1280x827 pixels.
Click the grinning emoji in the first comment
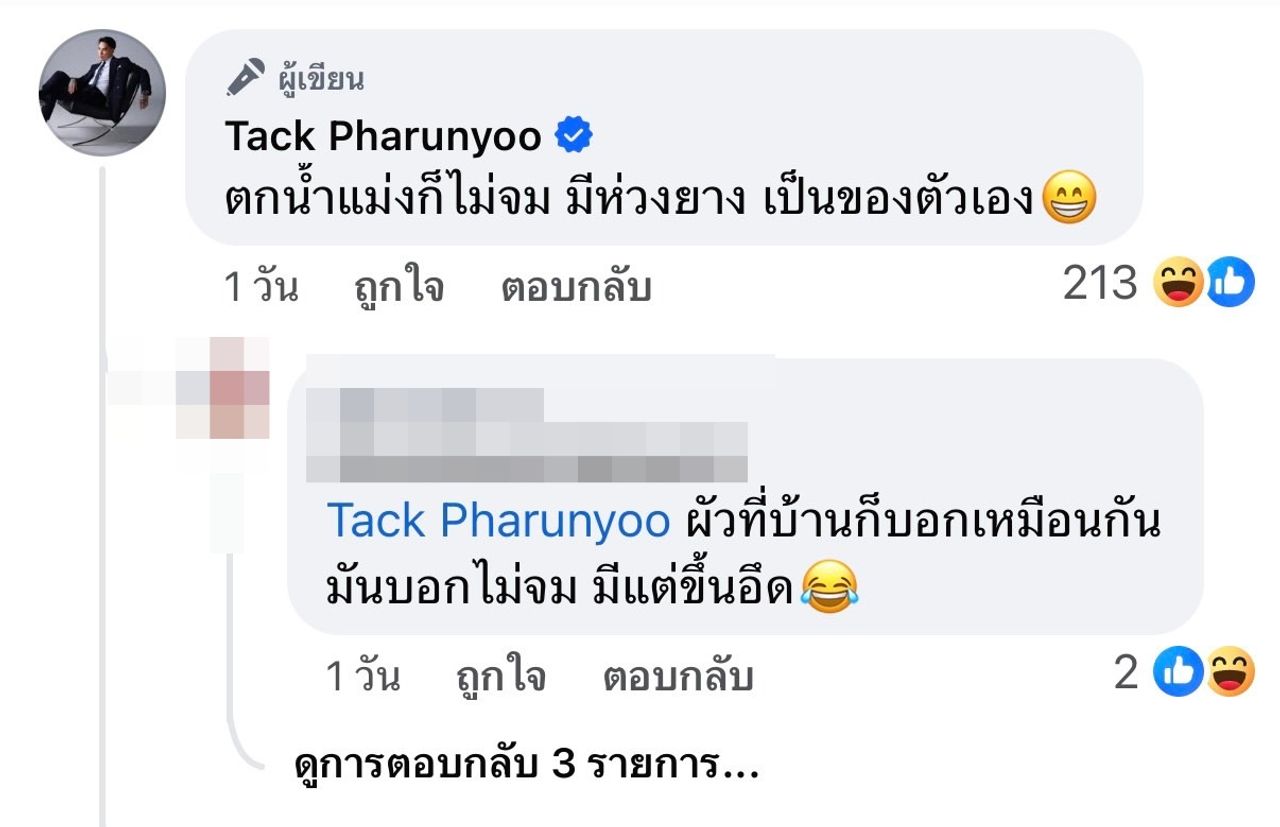1069,198
